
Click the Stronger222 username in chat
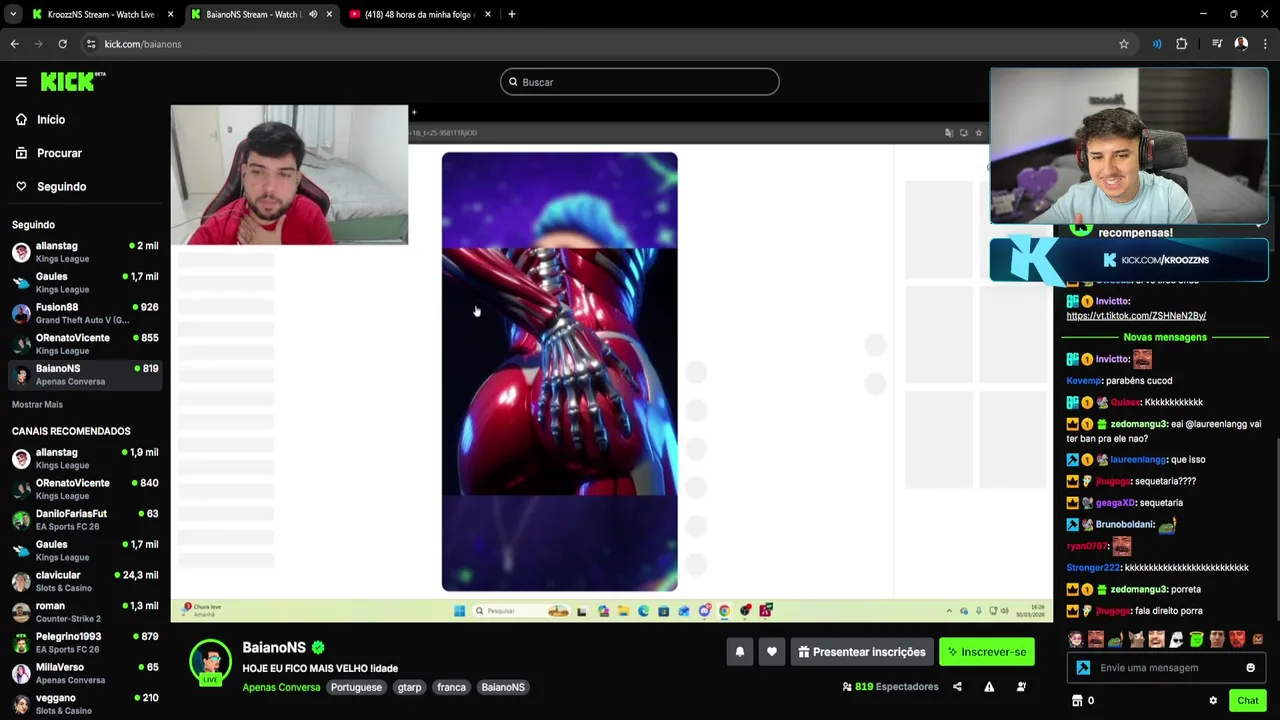pyautogui.click(x=1093, y=568)
